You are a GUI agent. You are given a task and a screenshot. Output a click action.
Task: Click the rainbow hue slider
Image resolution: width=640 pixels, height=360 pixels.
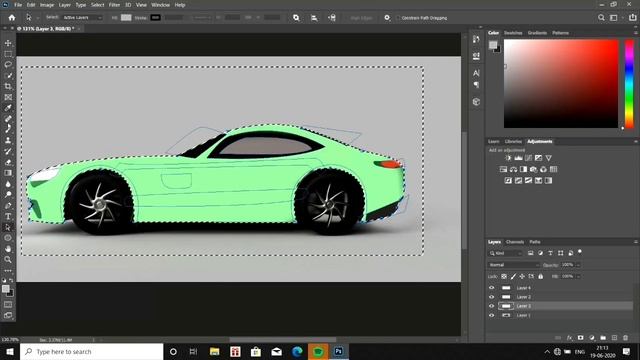tap(629, 84)
